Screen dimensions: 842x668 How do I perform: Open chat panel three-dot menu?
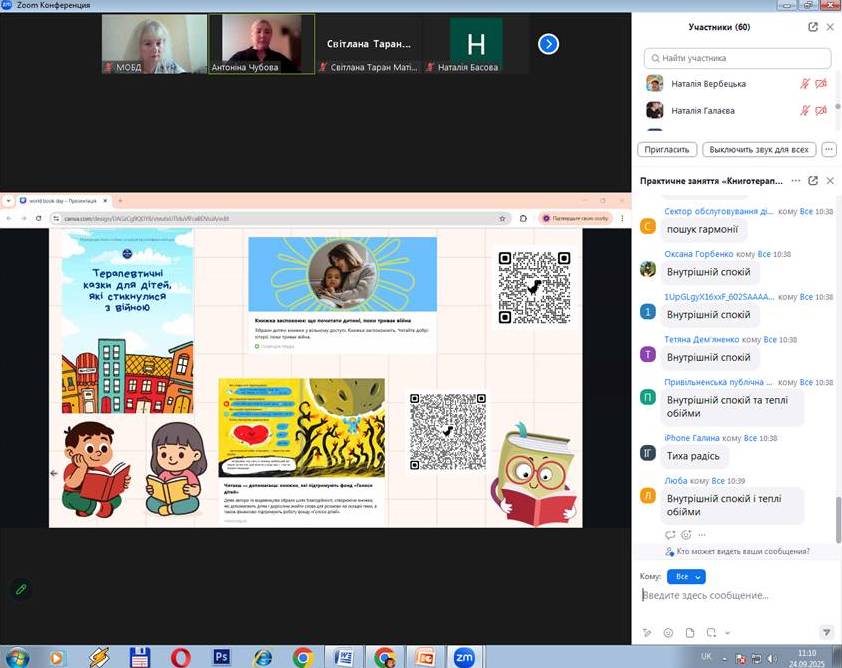click(796, 181)
